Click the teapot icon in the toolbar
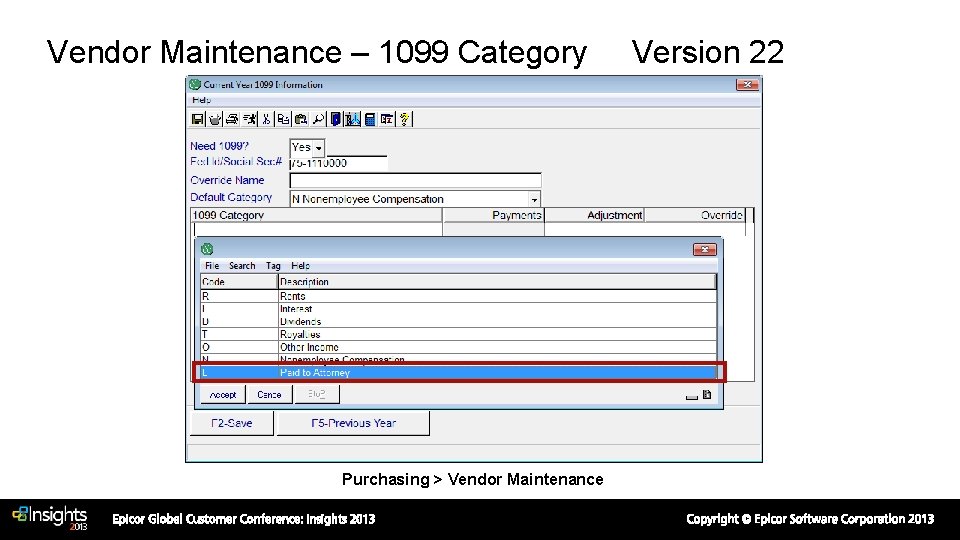This screenshot has height=540, width=960. click(214, 119)
